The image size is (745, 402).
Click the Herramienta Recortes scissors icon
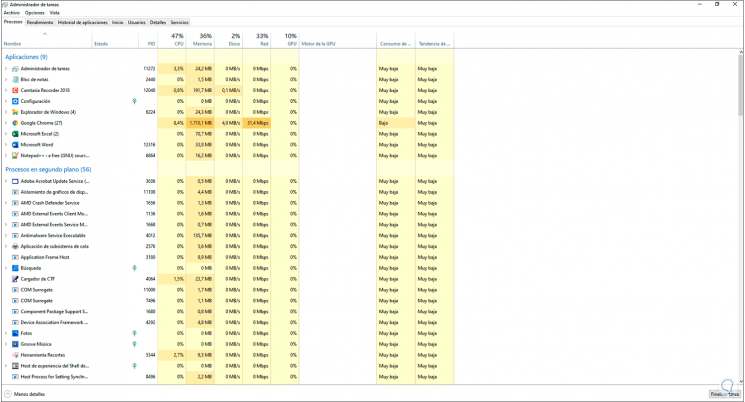15,355
